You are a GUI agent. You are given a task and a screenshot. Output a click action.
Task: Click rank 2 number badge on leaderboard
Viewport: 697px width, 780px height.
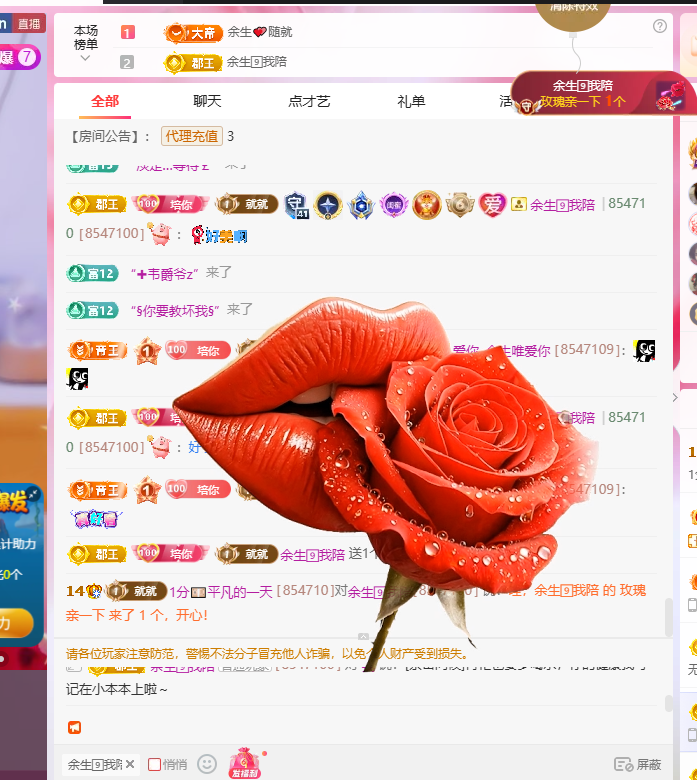[127, 63]
